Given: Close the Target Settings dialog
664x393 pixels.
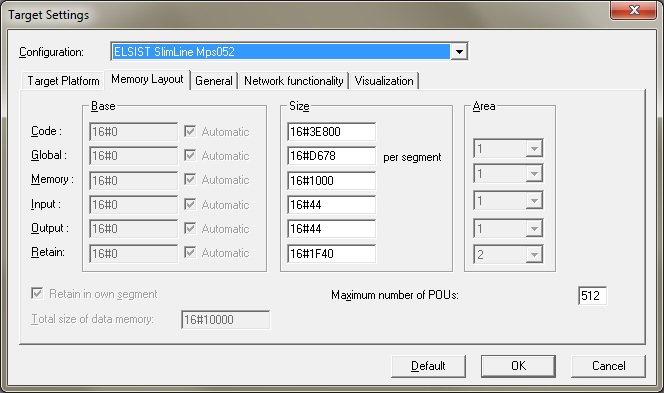Looking at the screenshot, I should pos(633,10).
